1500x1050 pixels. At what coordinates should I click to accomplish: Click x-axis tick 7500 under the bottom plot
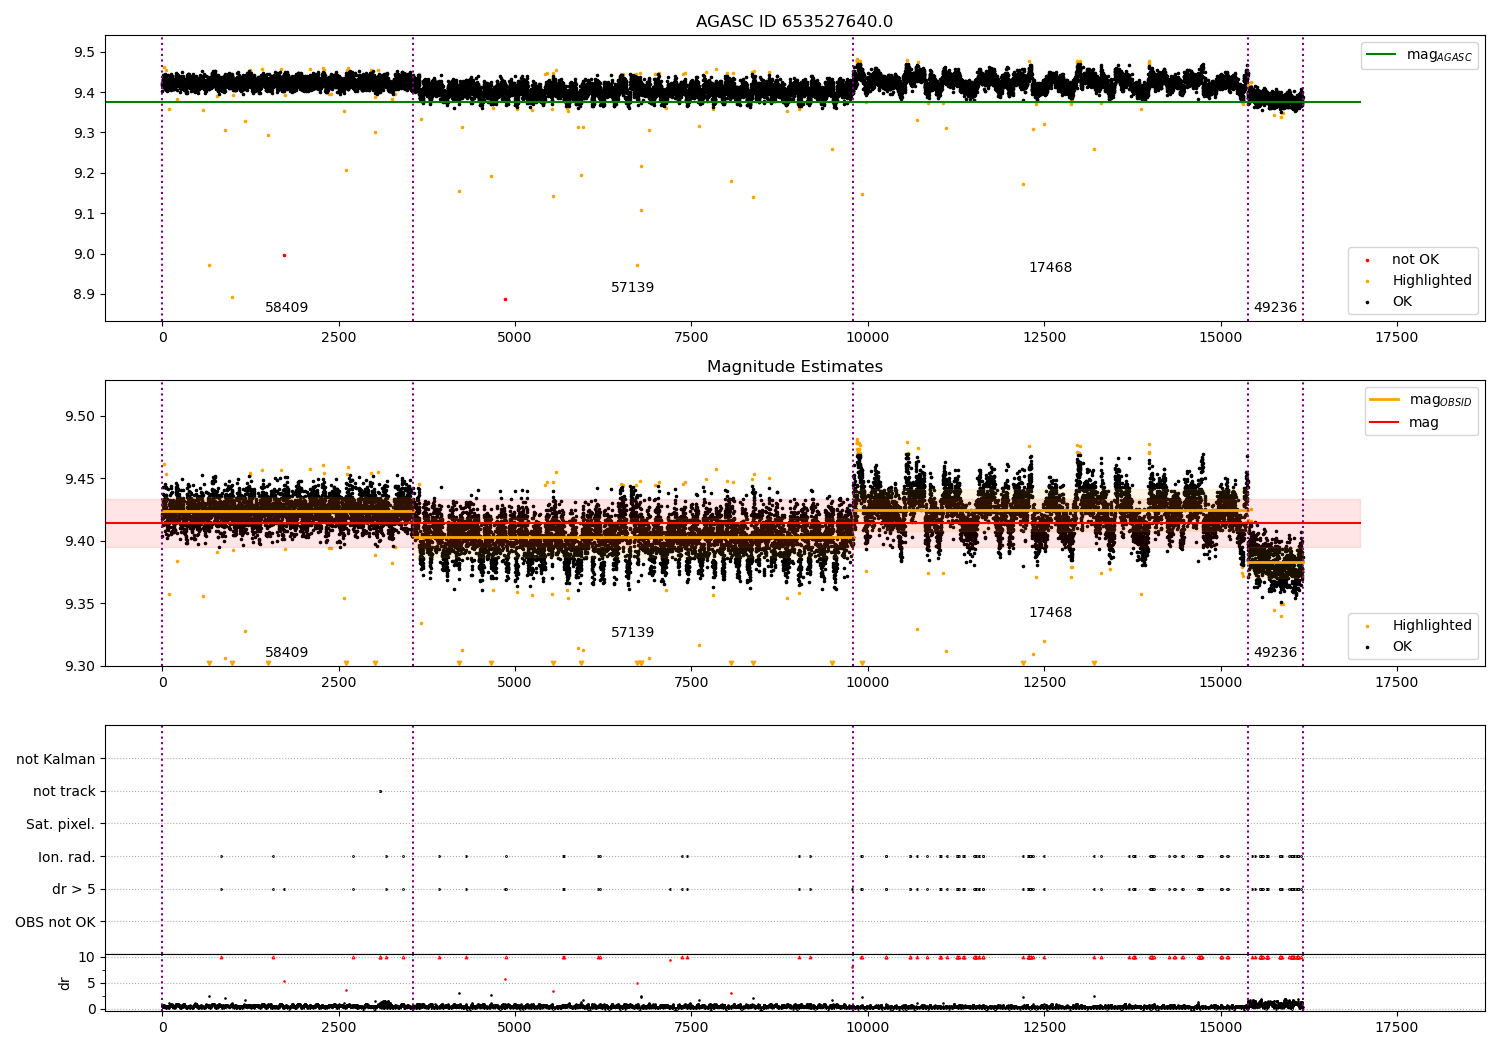[x=691, y=1028]
